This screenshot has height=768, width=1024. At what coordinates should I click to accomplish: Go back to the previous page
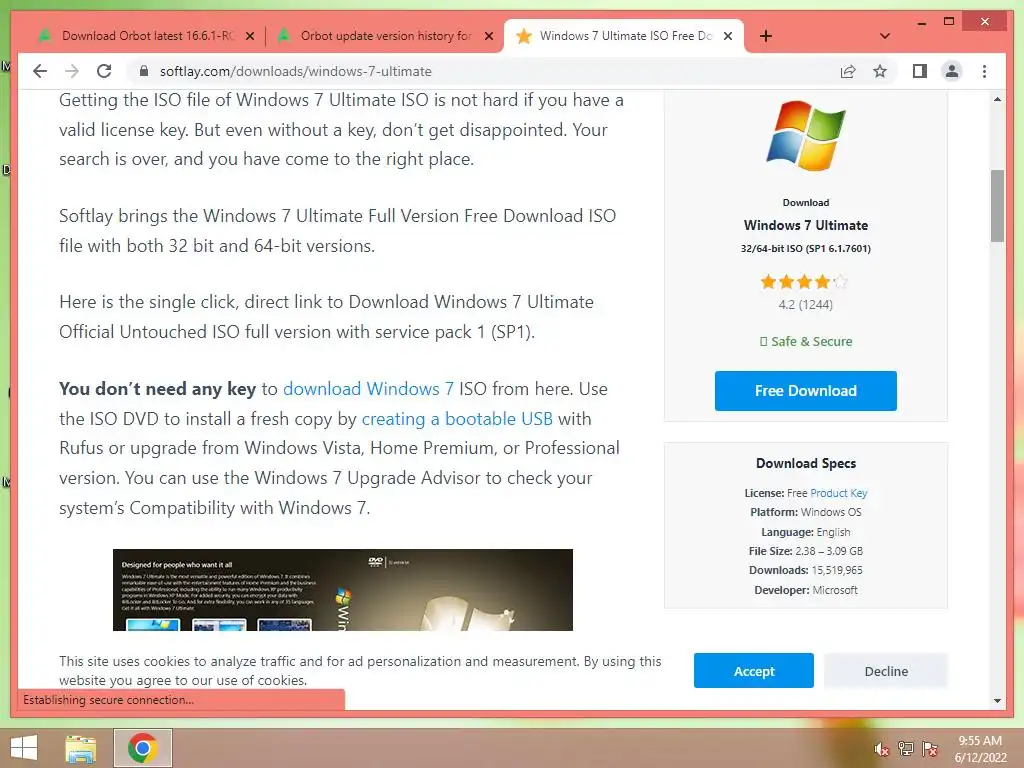point(40,71)
